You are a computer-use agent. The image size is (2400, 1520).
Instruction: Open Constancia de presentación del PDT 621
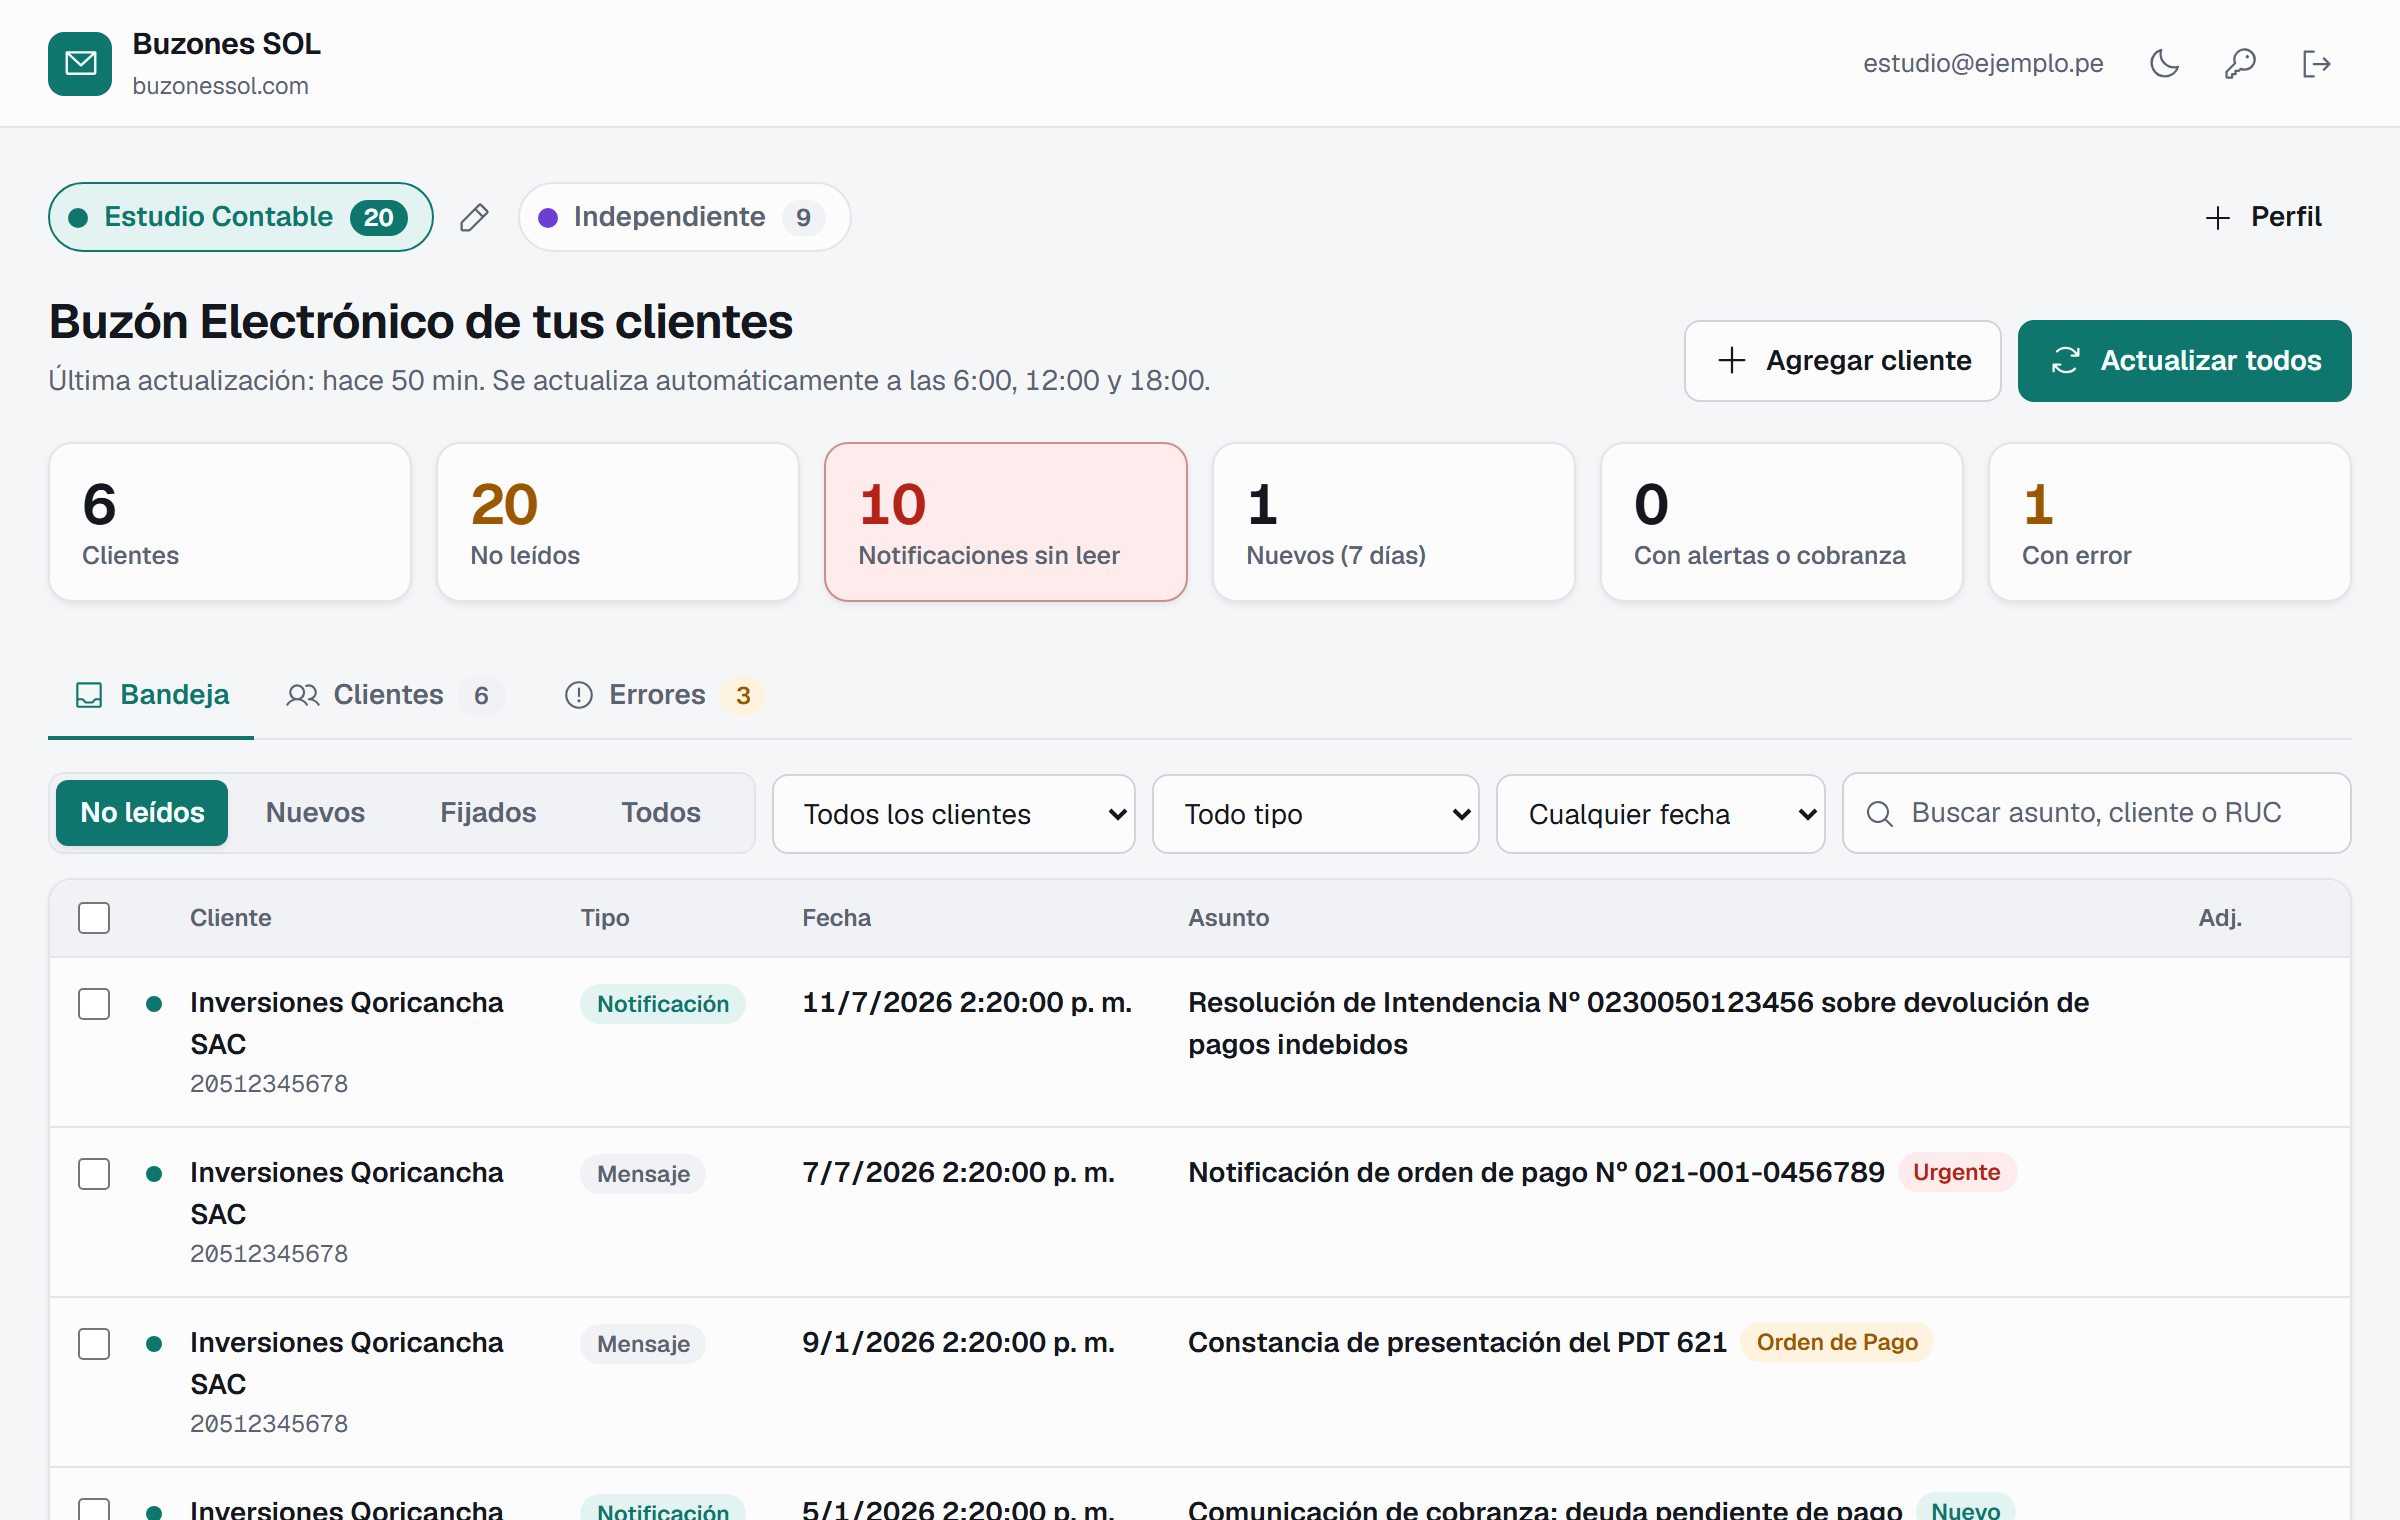tap(1457, 1342)
